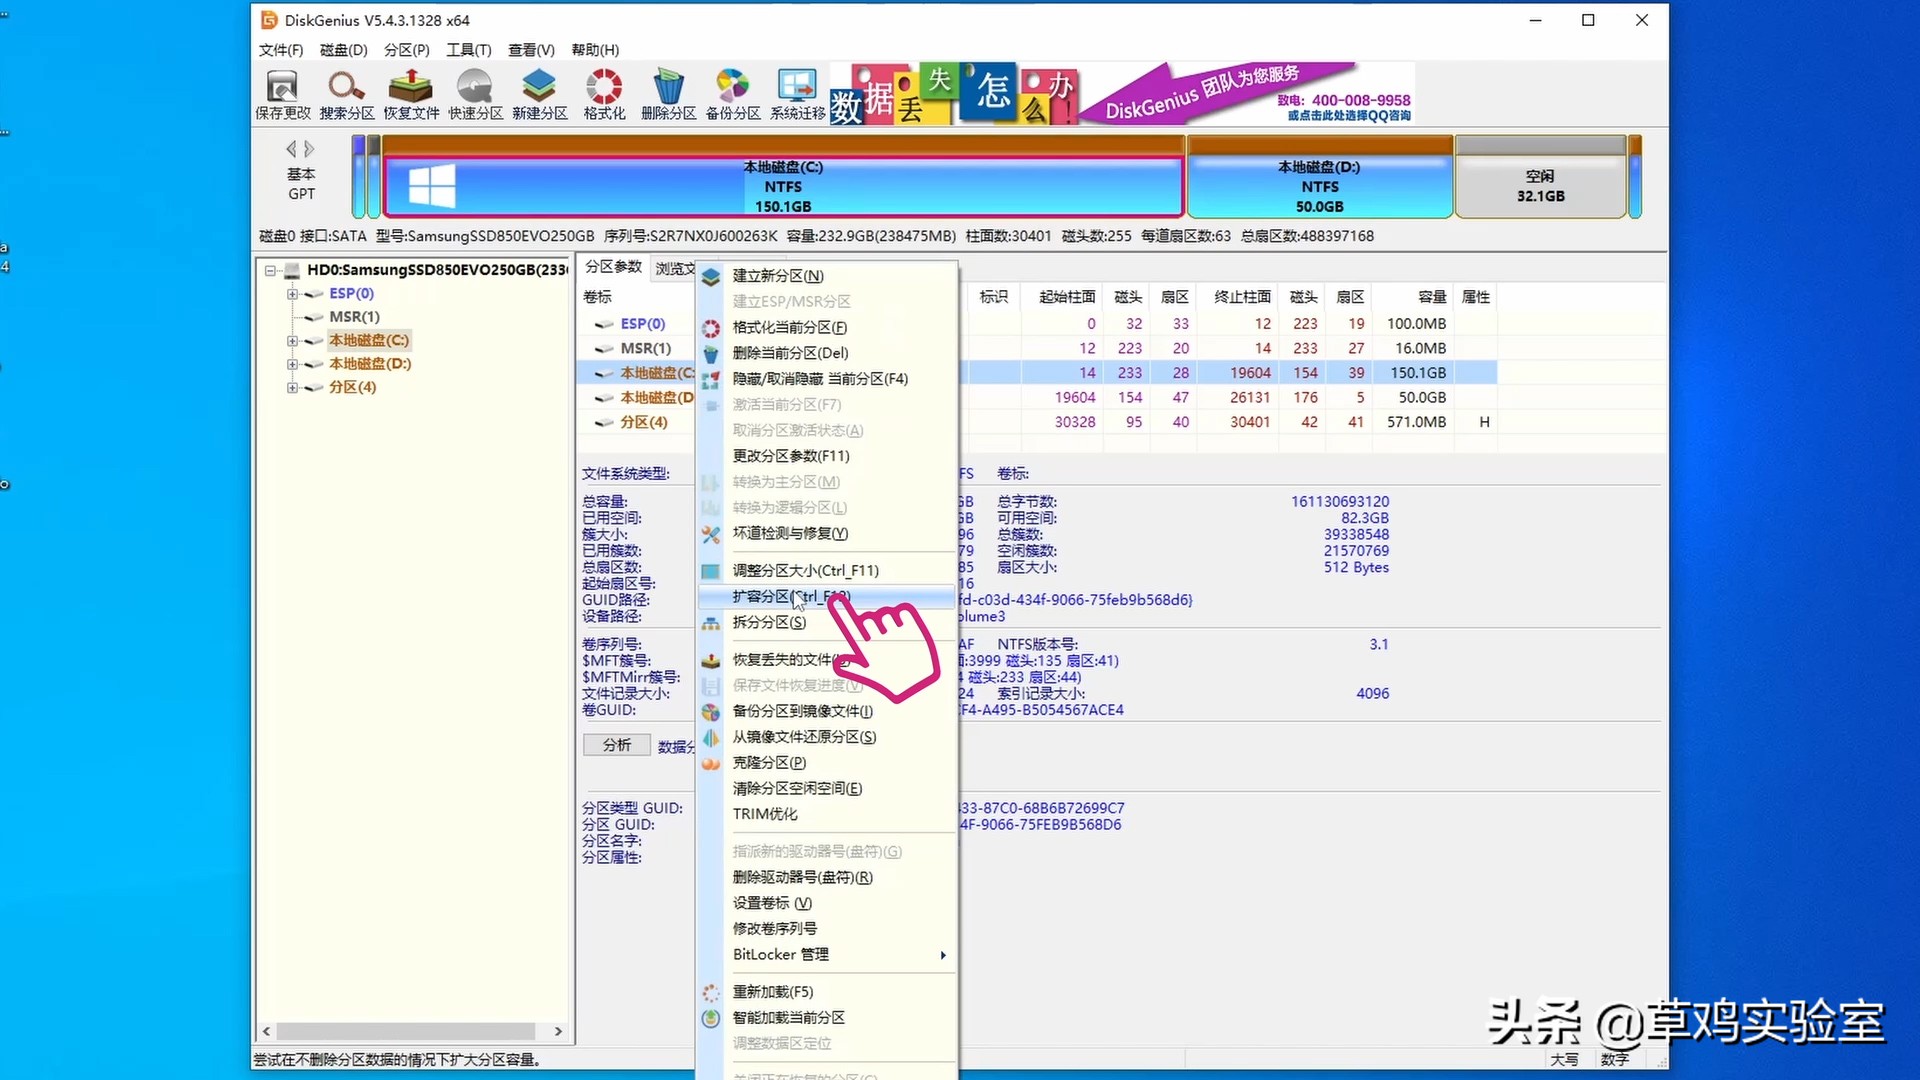This screenshot has width=1920, height=1080.
Task: Open the 工具(T) menu
Action: [468, 49]
